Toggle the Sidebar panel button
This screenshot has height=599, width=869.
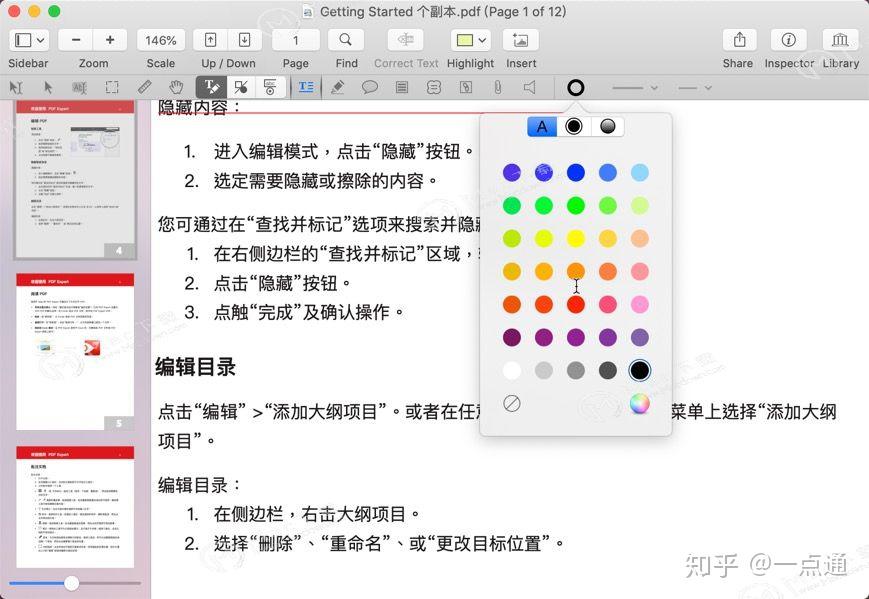[23, 40]
